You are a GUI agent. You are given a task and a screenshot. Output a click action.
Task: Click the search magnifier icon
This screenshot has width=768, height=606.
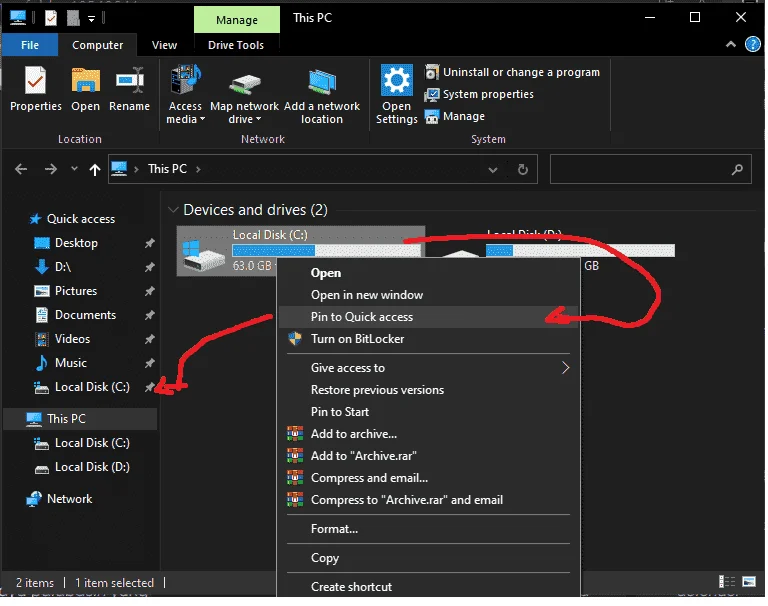[737, 170]
